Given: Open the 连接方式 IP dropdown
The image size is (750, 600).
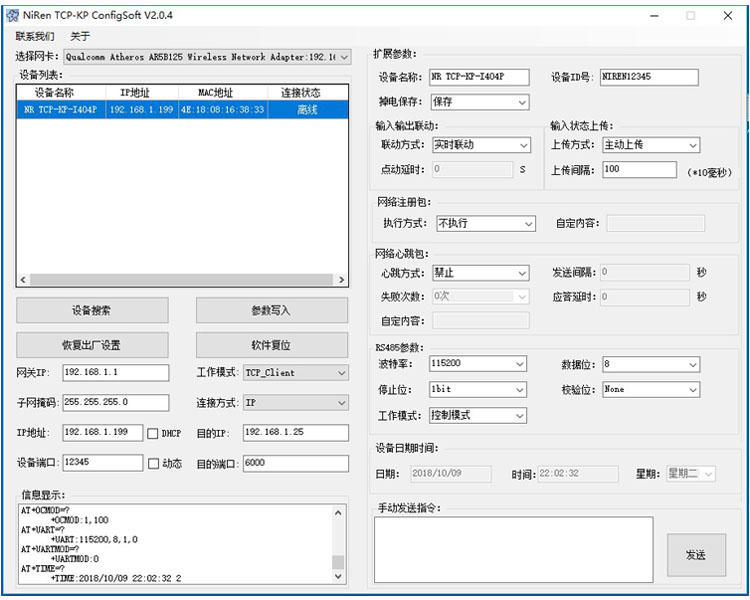Looking at the screenshot, I should (296, 403).
